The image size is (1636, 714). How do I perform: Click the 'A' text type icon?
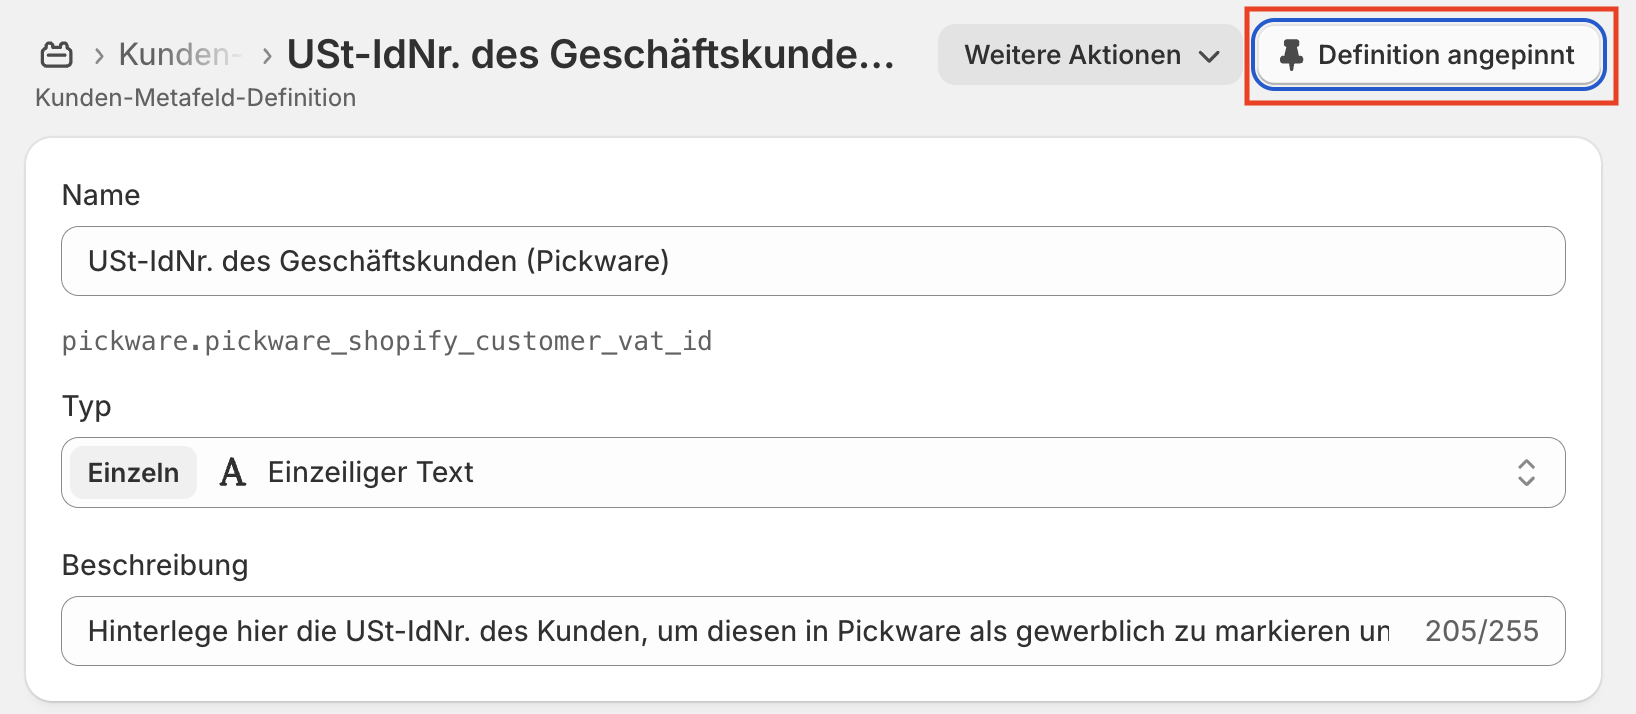tap(233, 472)
